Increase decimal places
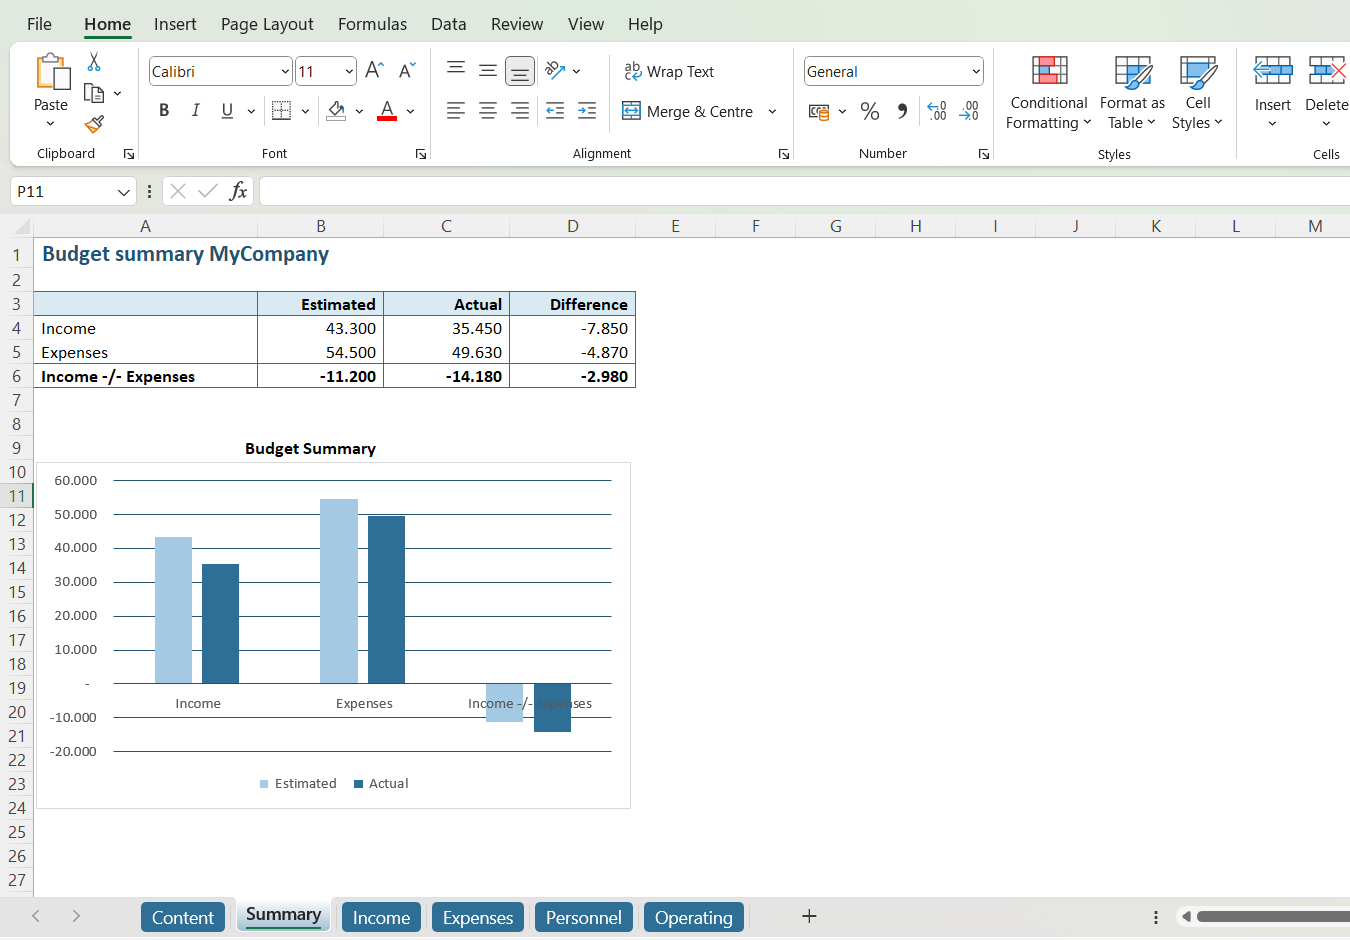 [x=937, y=111]
